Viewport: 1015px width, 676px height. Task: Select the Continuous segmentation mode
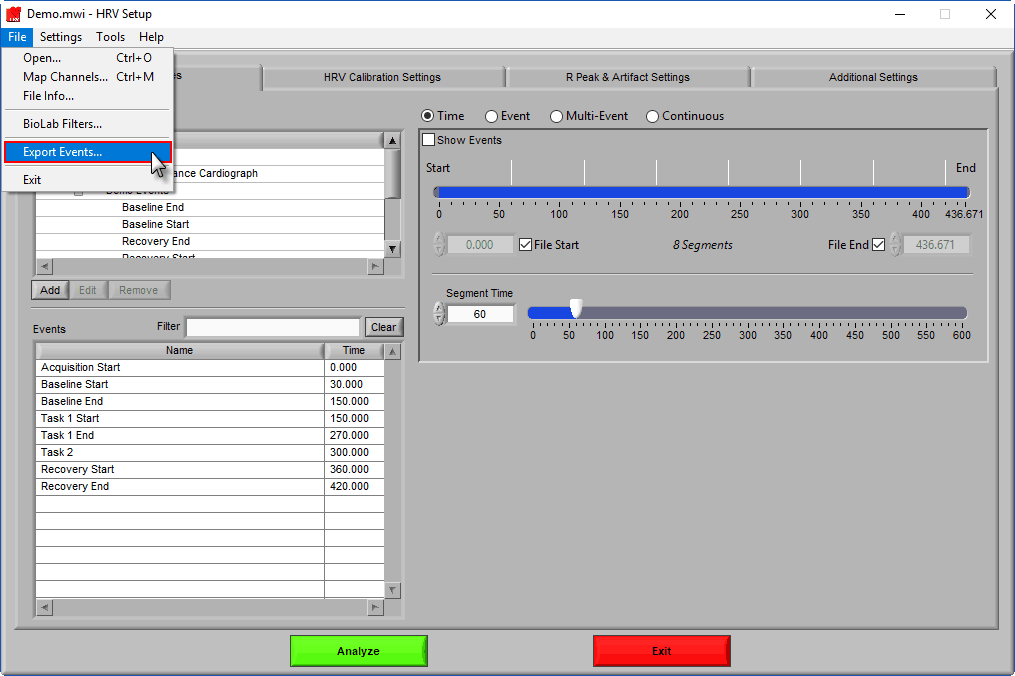(652, 115)
